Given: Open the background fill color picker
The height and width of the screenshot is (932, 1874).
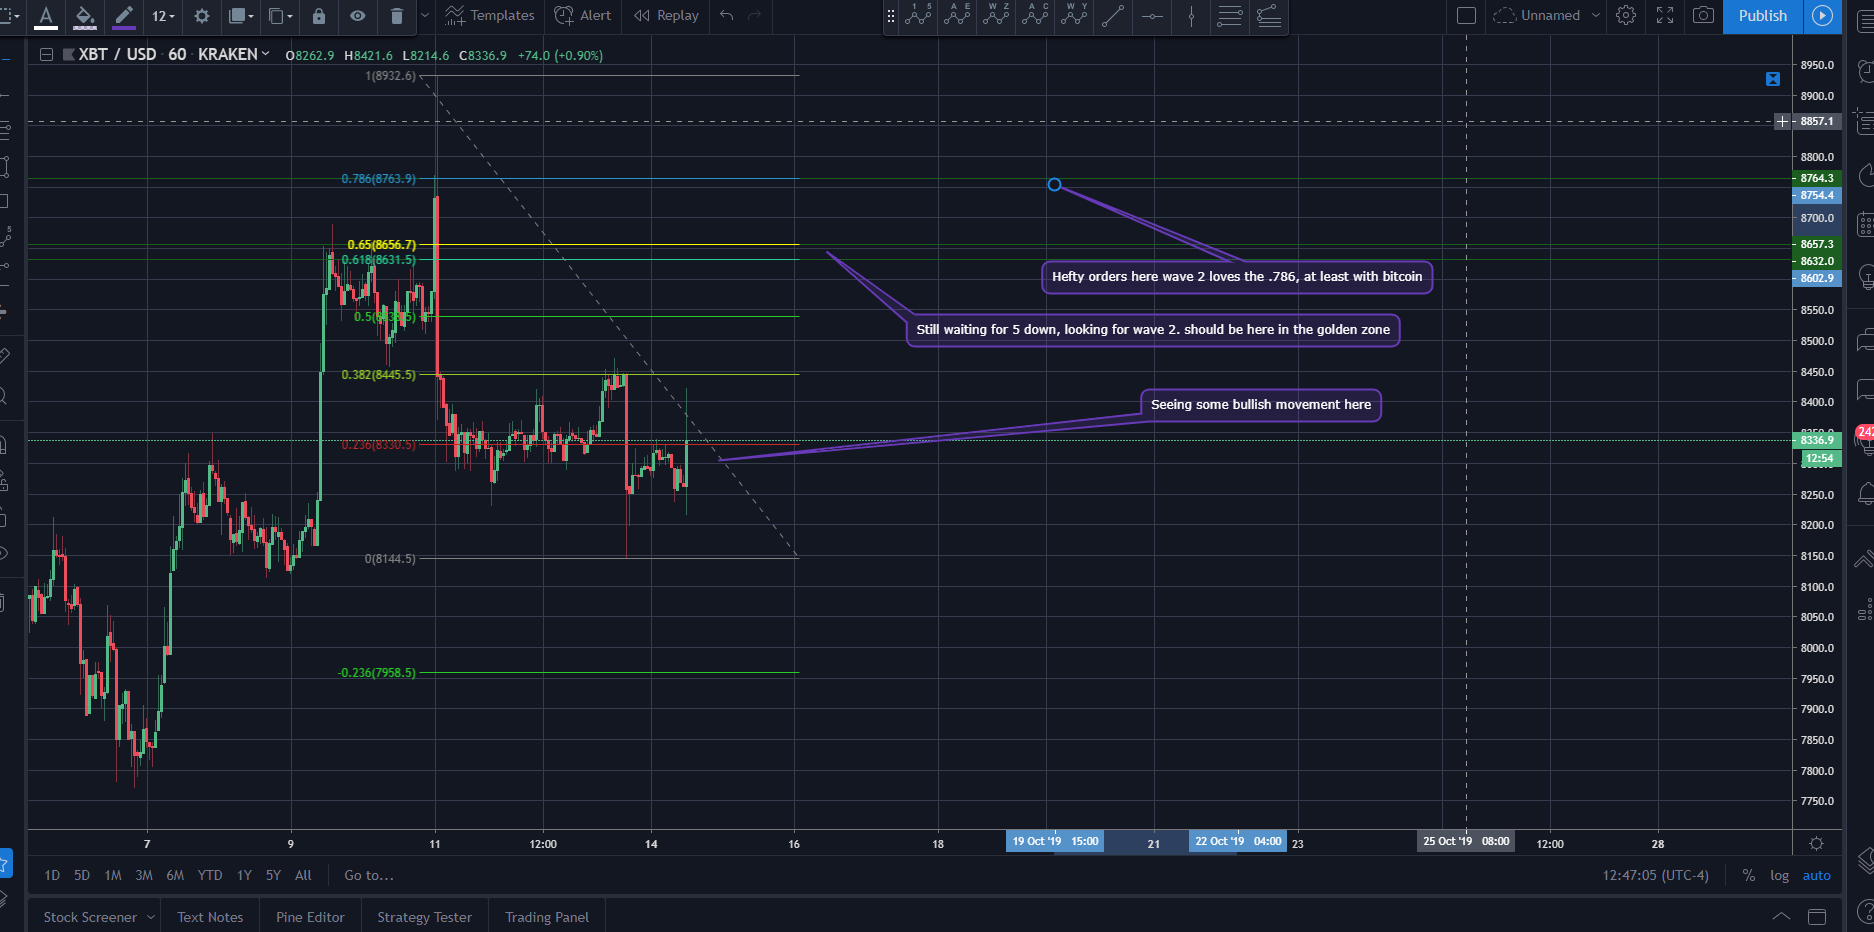Looking at the screenshot, I should 85,16.
